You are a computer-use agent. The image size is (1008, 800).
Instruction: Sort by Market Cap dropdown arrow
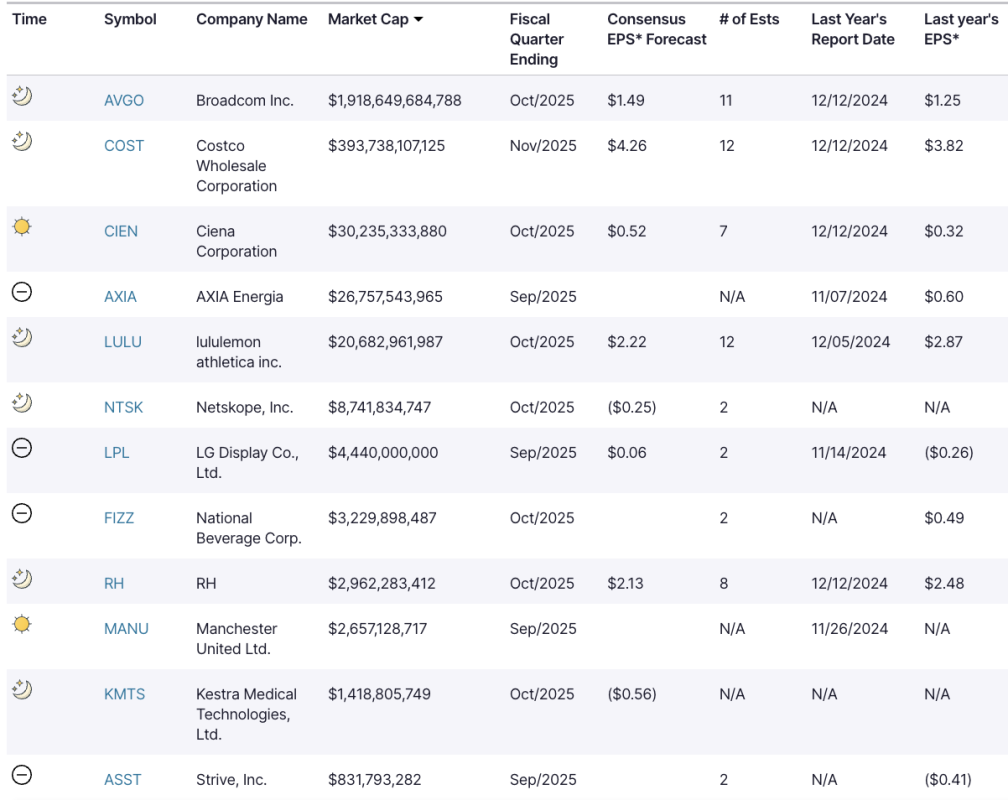point(418,20)
